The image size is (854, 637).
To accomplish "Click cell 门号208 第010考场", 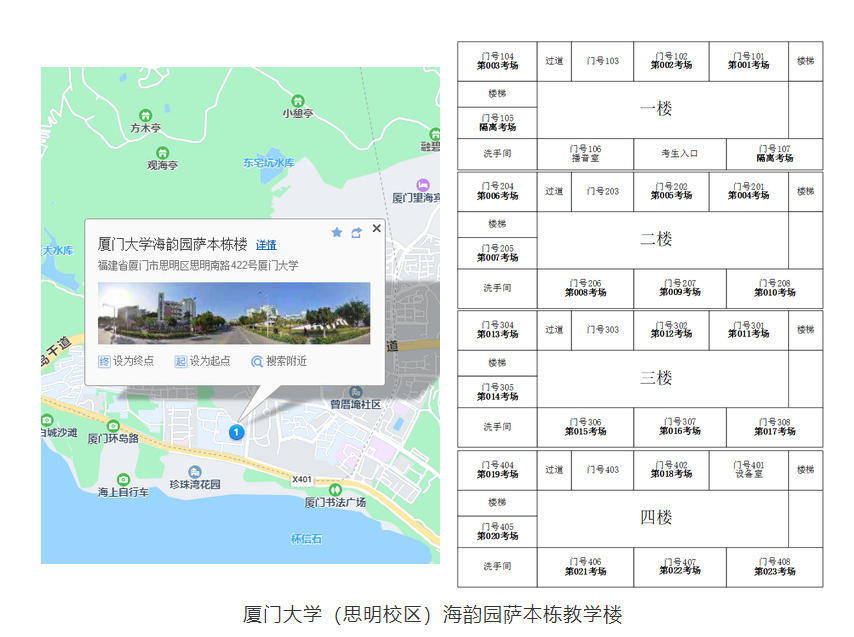I will pos(774,288).
